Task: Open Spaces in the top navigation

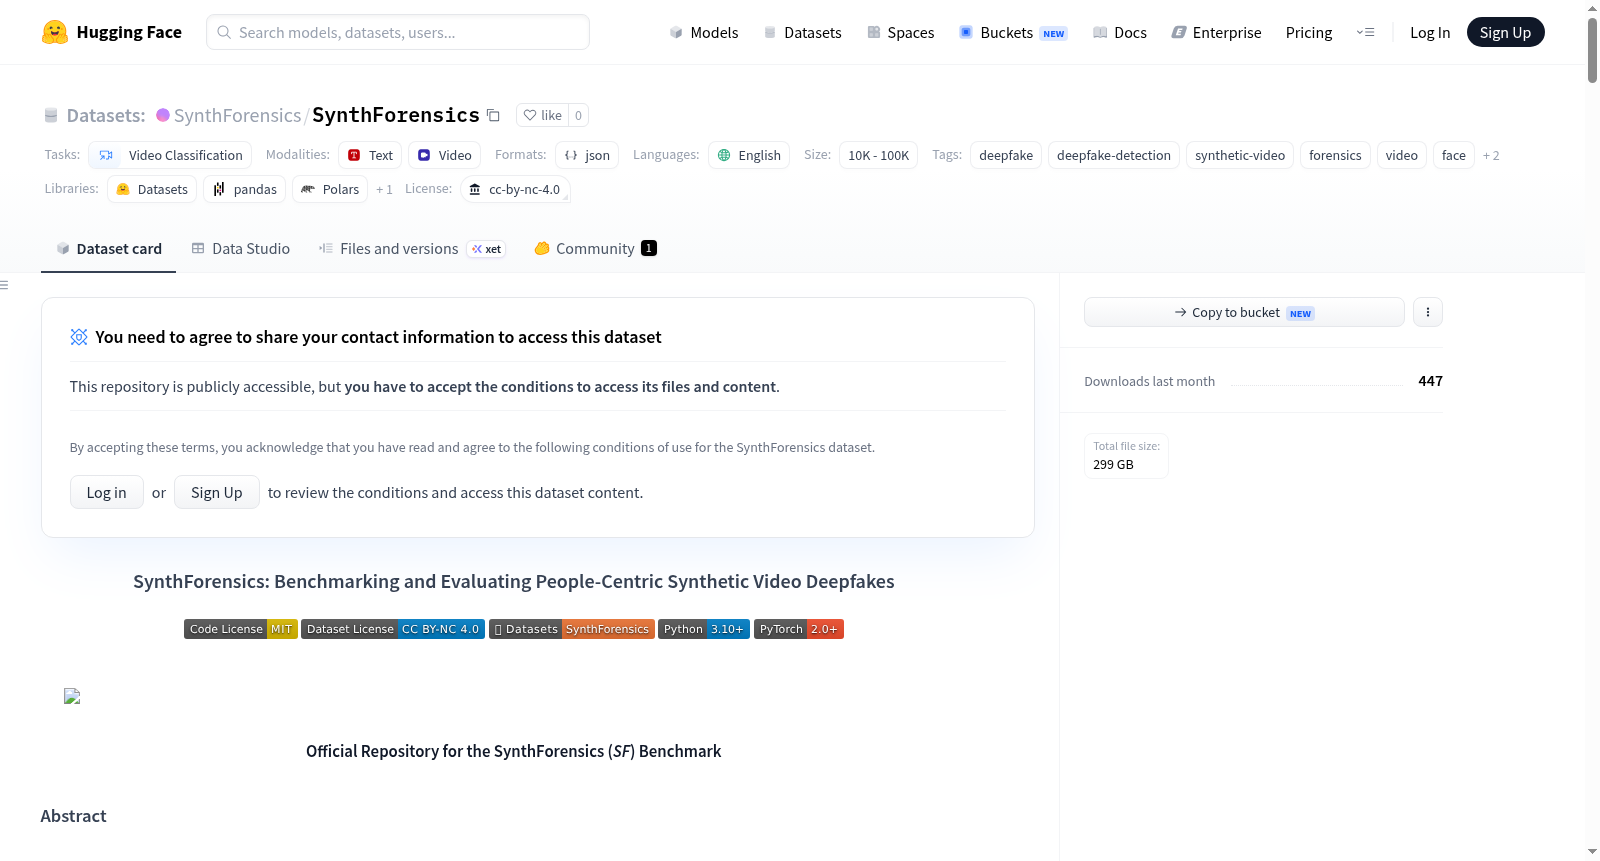Action: (901, 32)
